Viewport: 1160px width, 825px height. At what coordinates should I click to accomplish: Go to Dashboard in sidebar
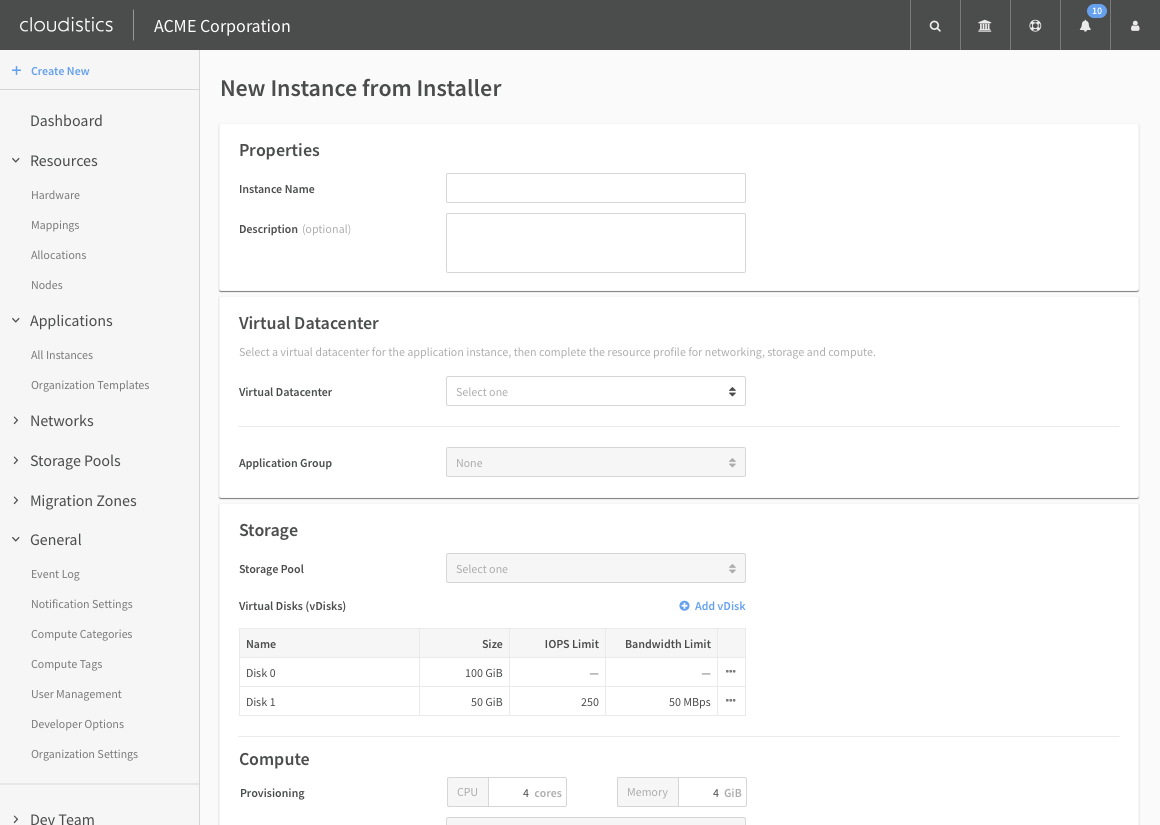tap(66, 121)
